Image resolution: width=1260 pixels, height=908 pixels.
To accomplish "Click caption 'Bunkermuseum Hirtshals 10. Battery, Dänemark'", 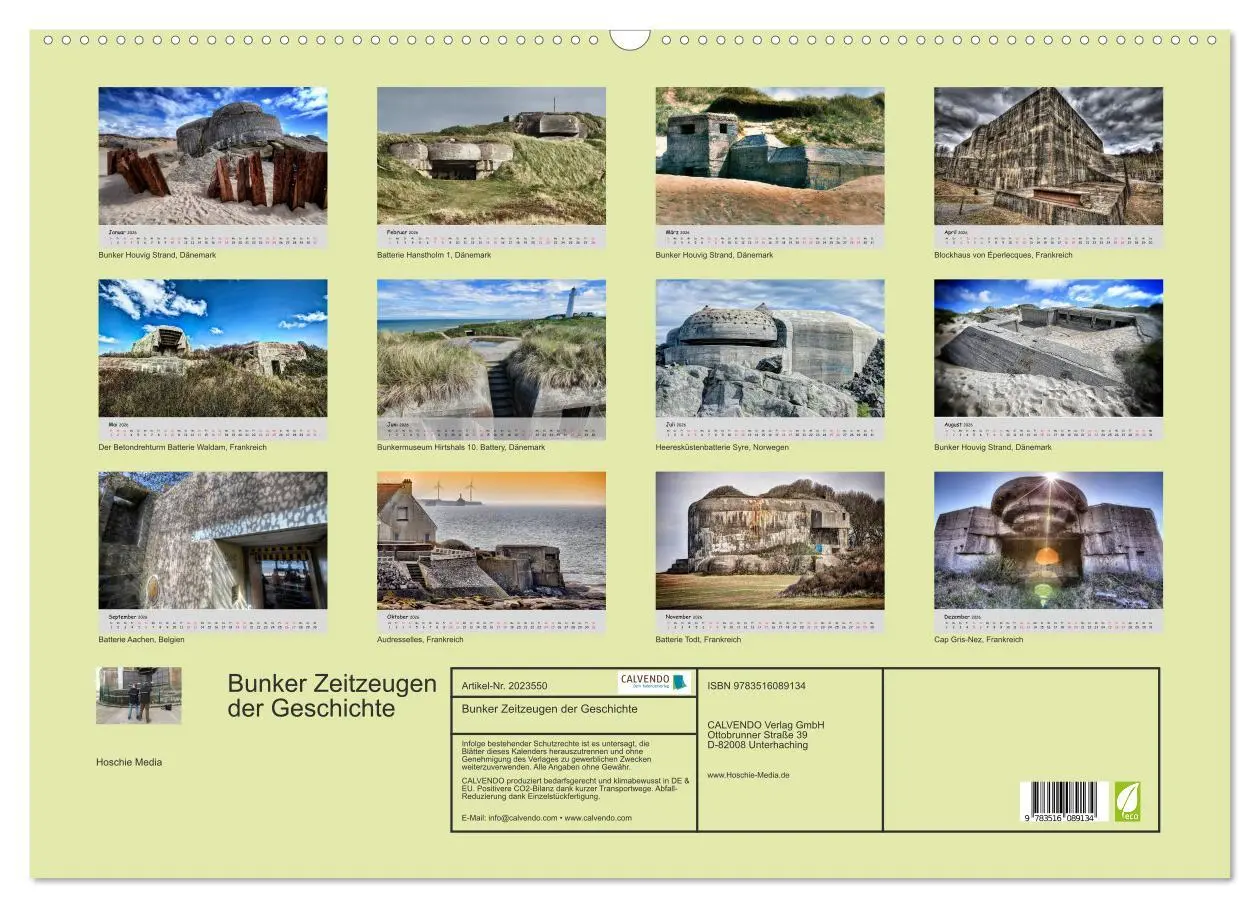I will pyautogui.click(x=461, y=447).
